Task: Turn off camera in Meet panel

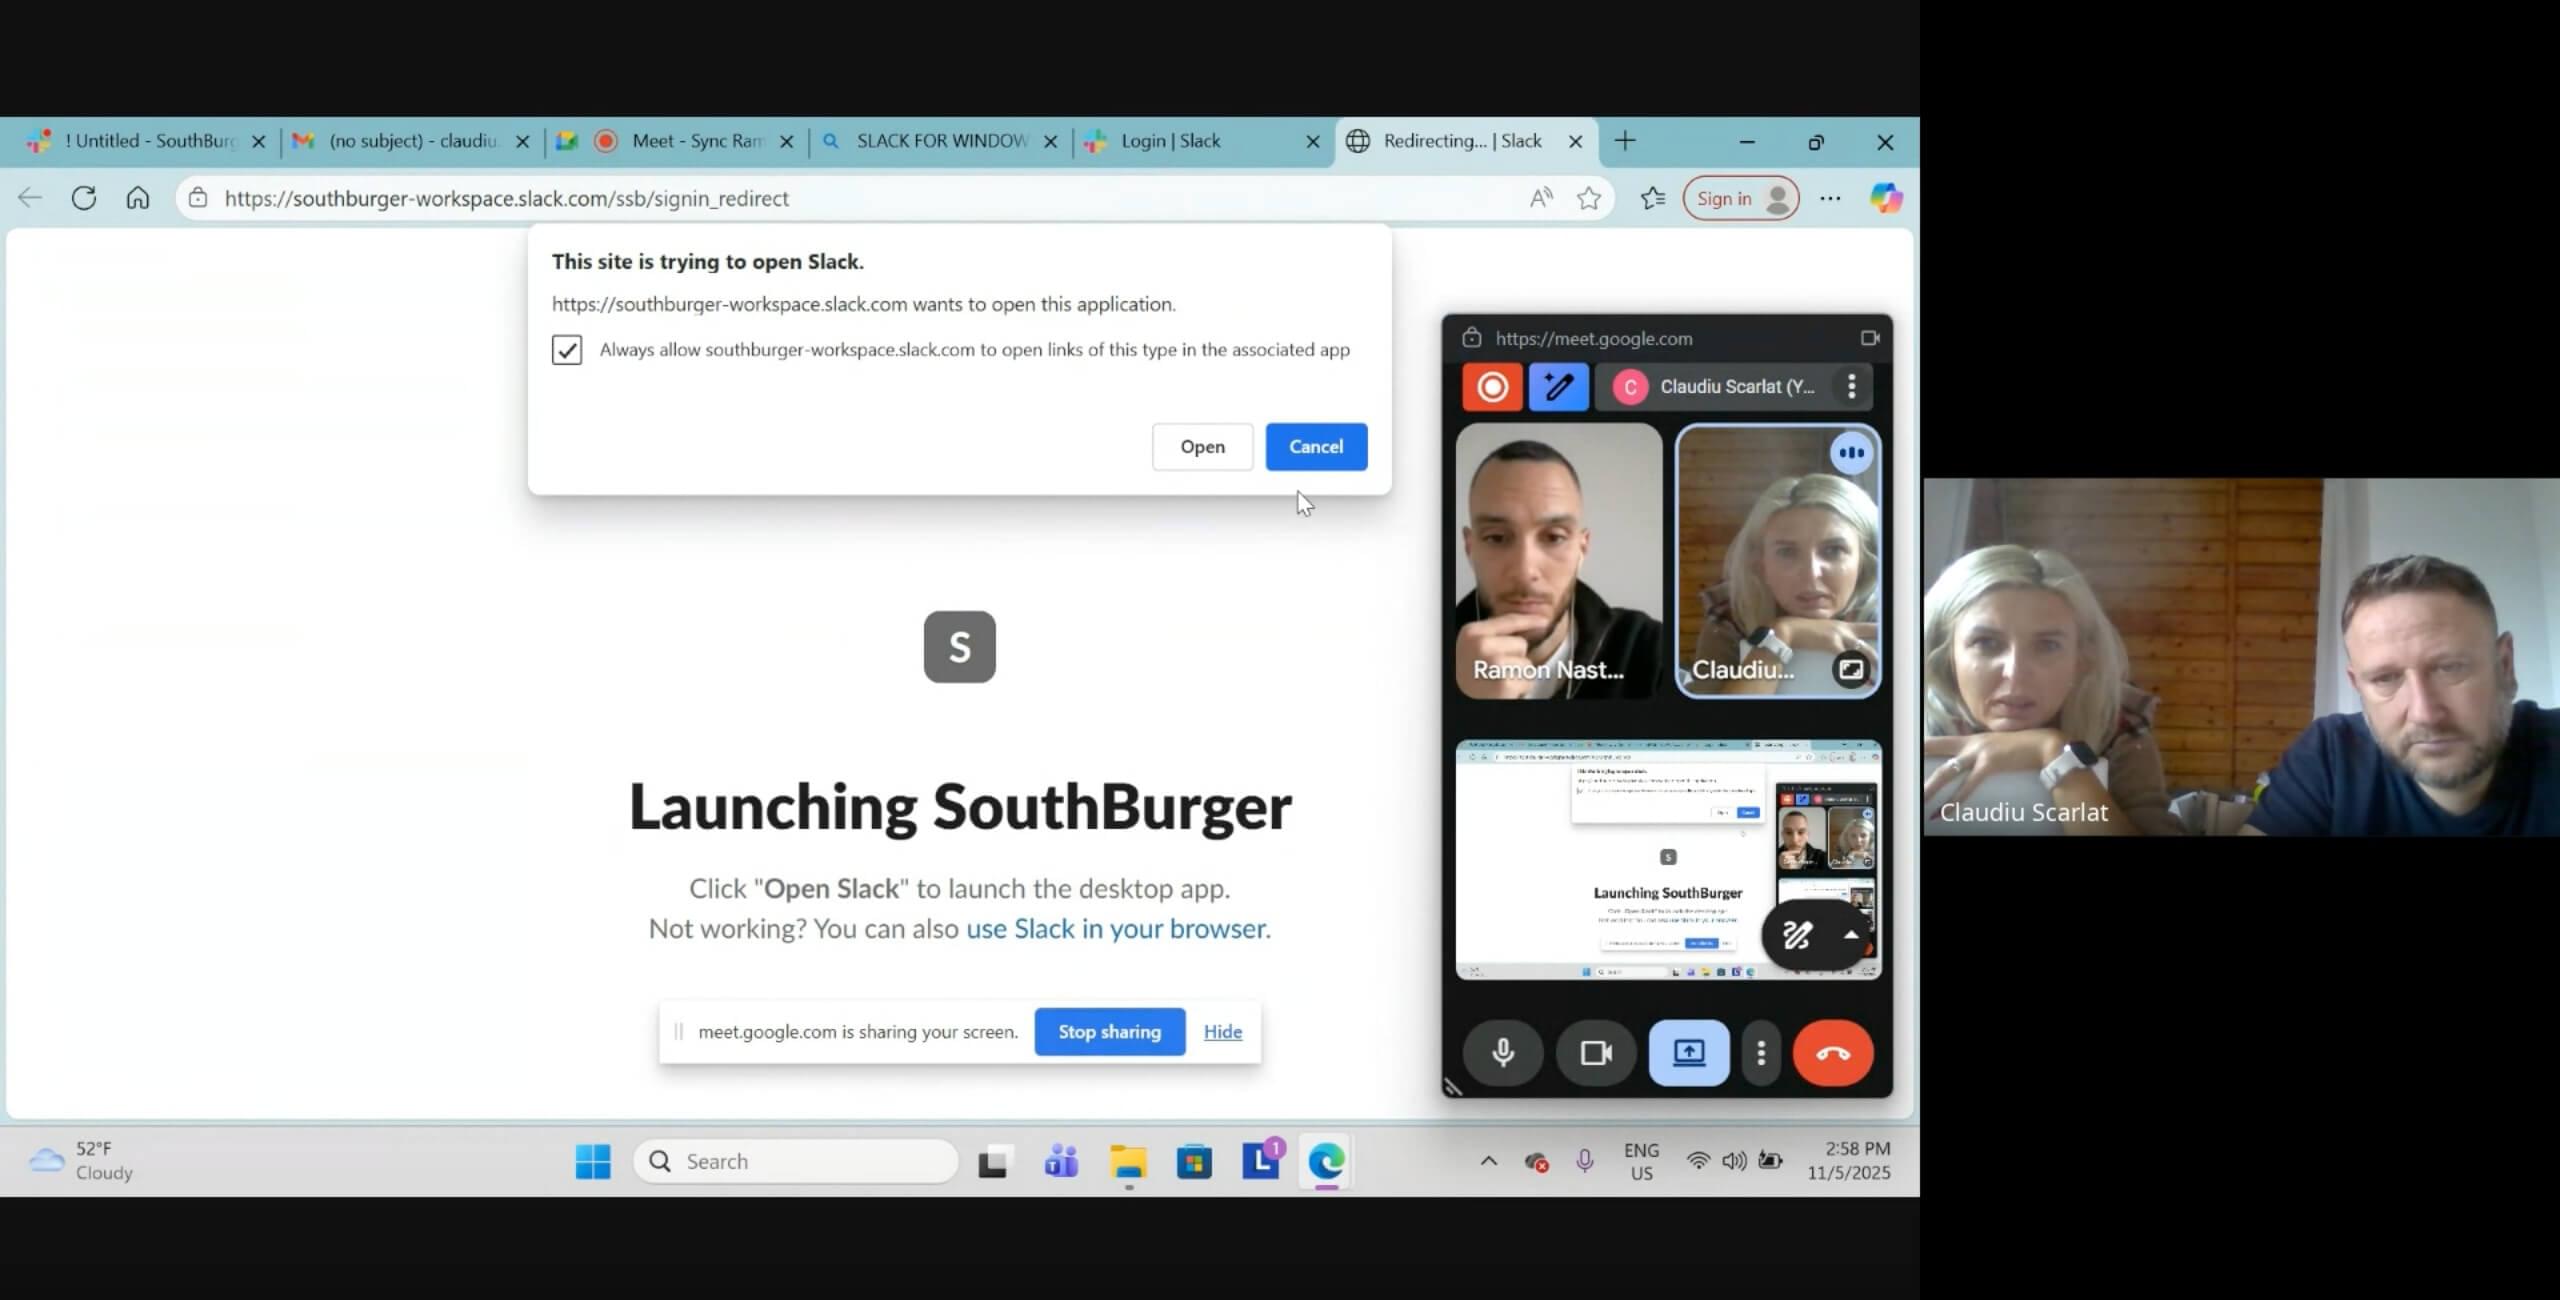Action: 1595,1053
